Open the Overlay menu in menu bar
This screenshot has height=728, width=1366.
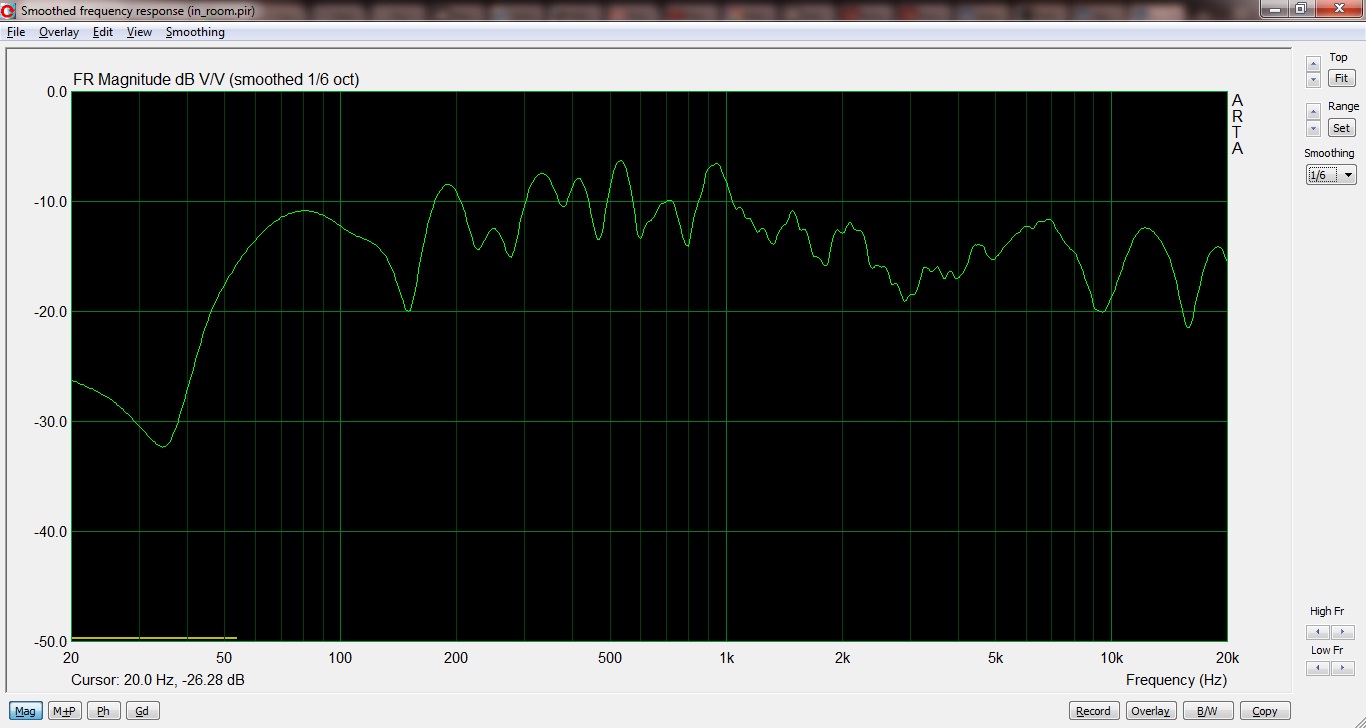59,32
